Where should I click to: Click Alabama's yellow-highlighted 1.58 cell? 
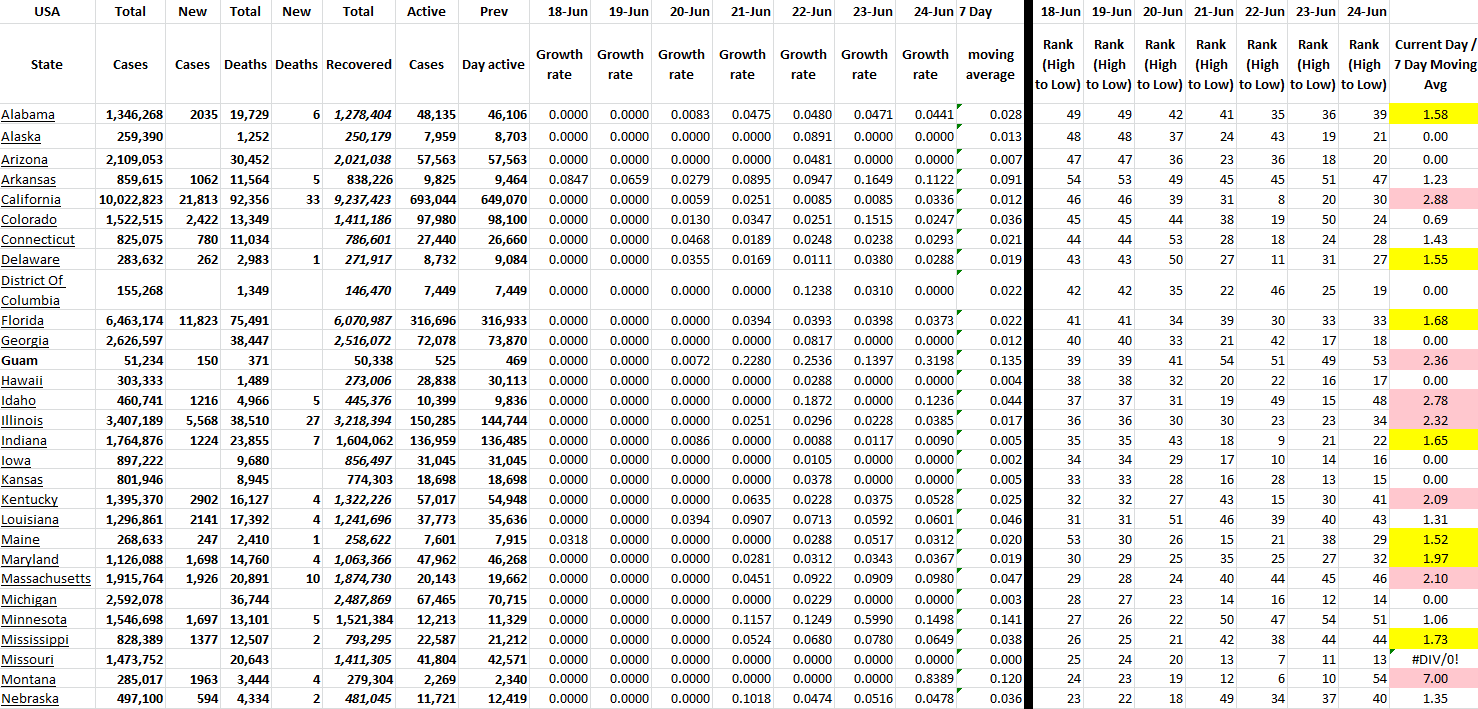pyautogui.click(x=1433, y=115)
